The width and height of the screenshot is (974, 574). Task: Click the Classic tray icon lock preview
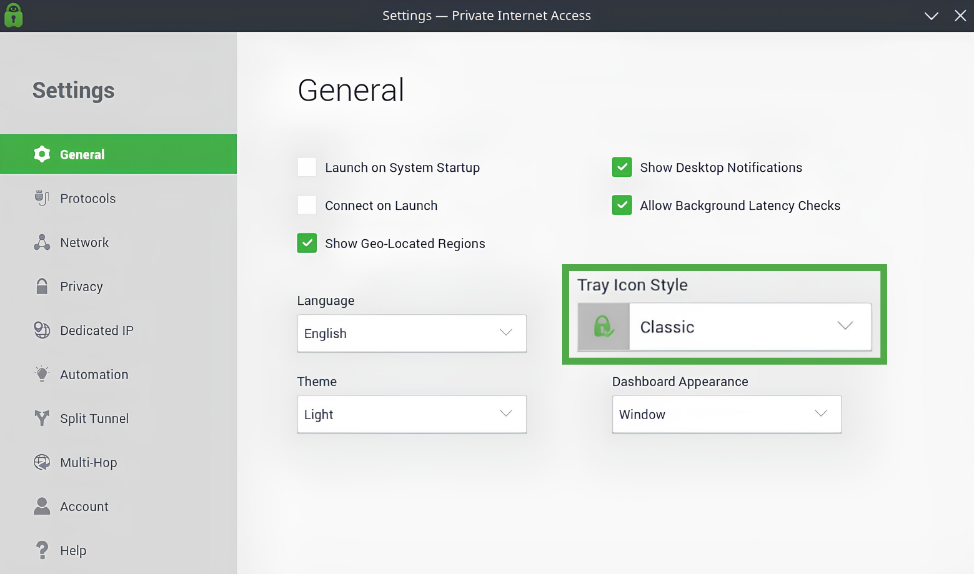pyautogui.click(x=603, y=327)
